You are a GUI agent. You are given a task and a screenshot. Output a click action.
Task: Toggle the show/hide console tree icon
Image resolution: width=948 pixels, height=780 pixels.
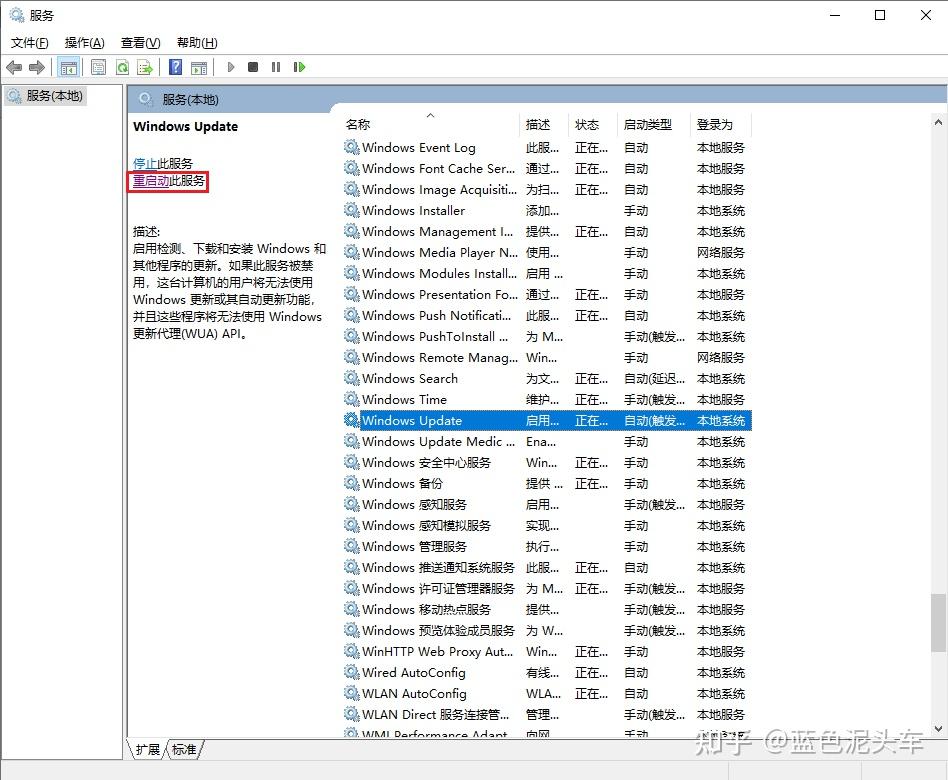[68, 67]
